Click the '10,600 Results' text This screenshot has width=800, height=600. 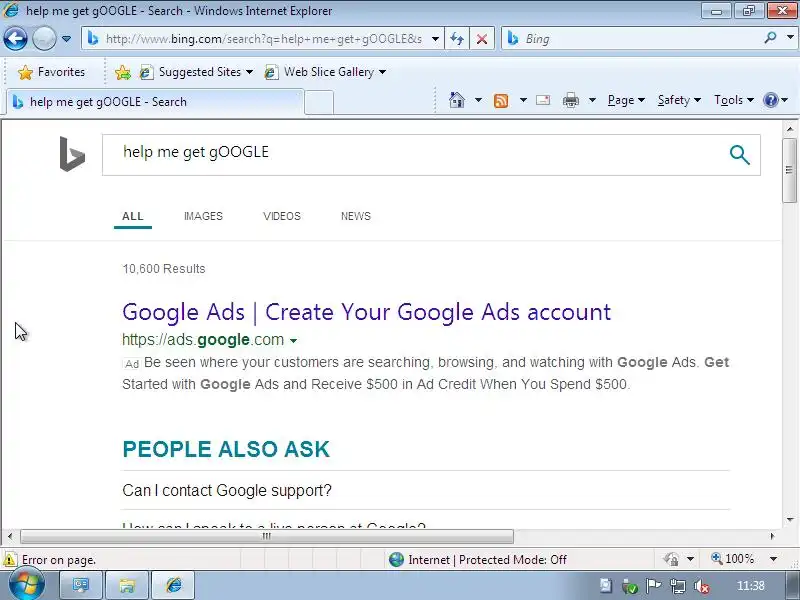coord(164,269)
